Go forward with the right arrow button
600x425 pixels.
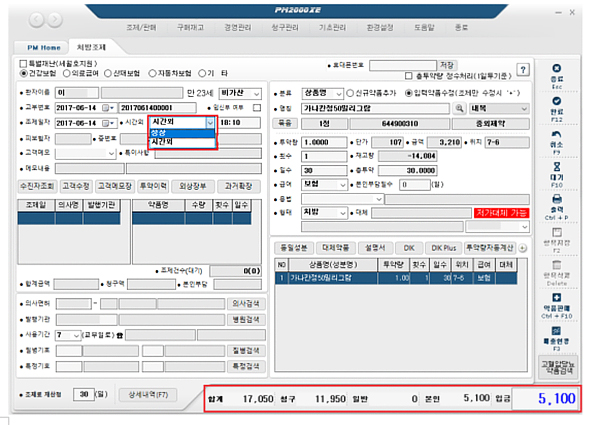(55, 19)
